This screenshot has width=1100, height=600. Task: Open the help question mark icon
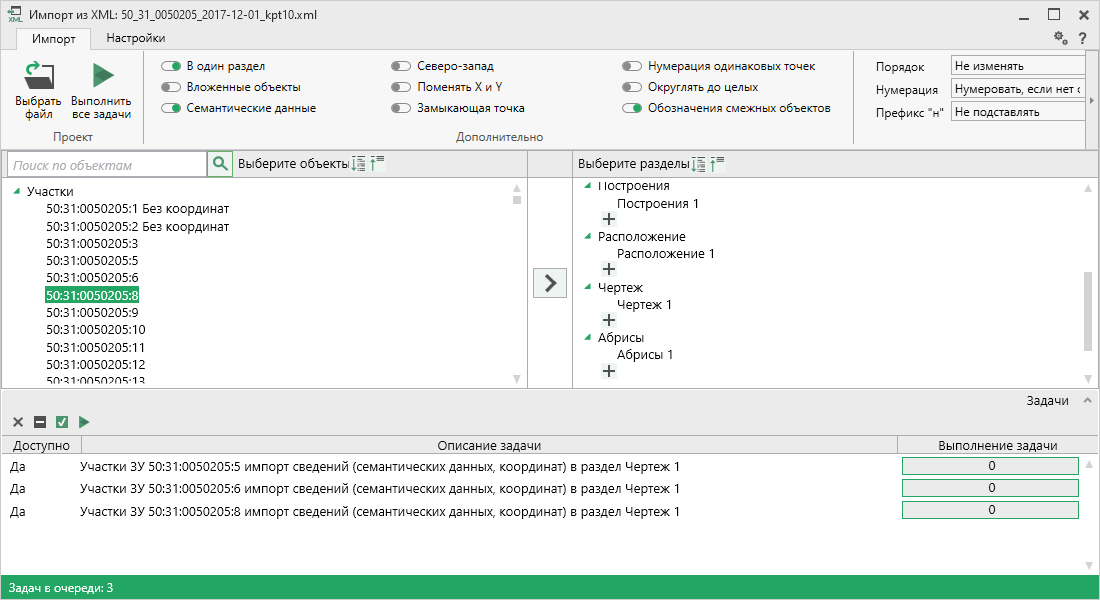1082,38
